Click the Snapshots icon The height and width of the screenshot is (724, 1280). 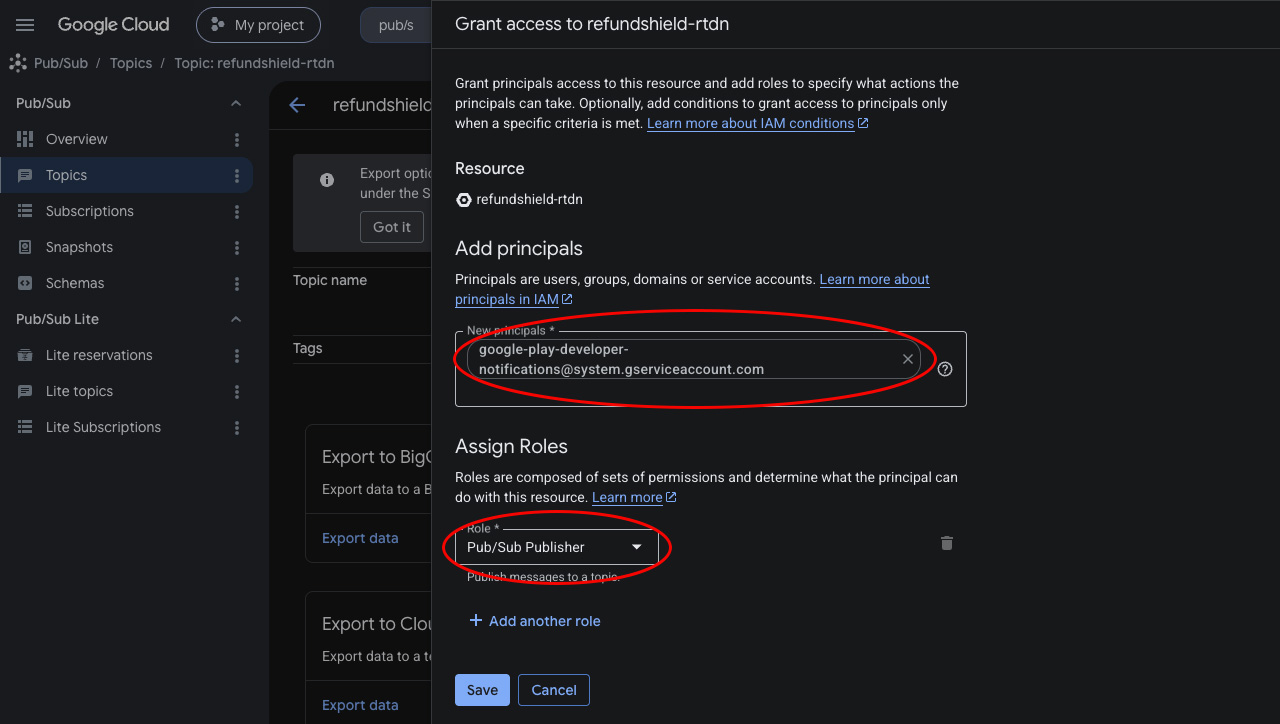pos(25,247)
